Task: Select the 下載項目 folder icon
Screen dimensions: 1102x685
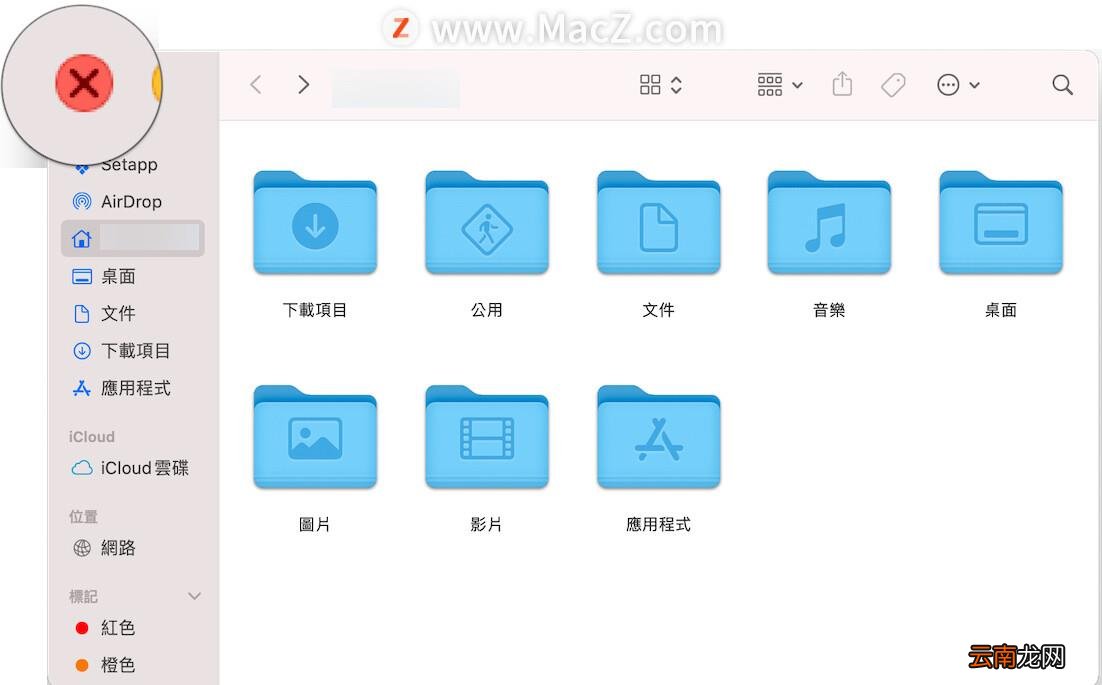Action: point(315,223)
